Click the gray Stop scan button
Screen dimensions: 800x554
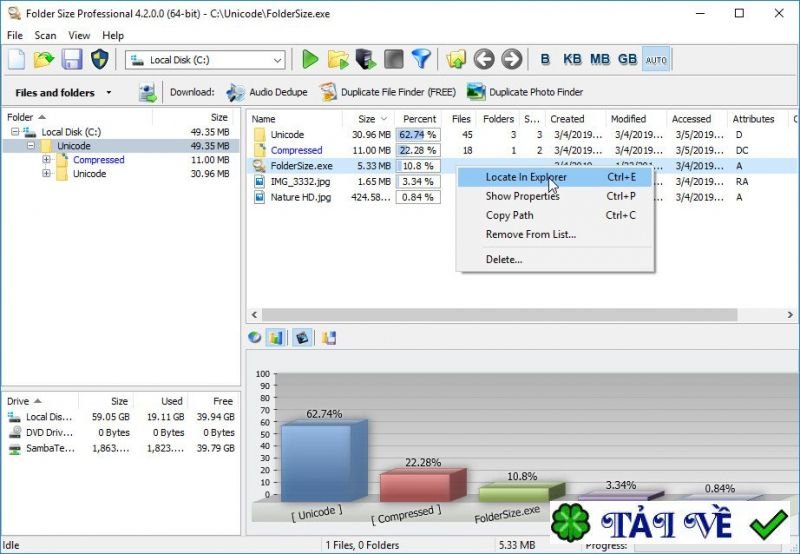[393, 60]
